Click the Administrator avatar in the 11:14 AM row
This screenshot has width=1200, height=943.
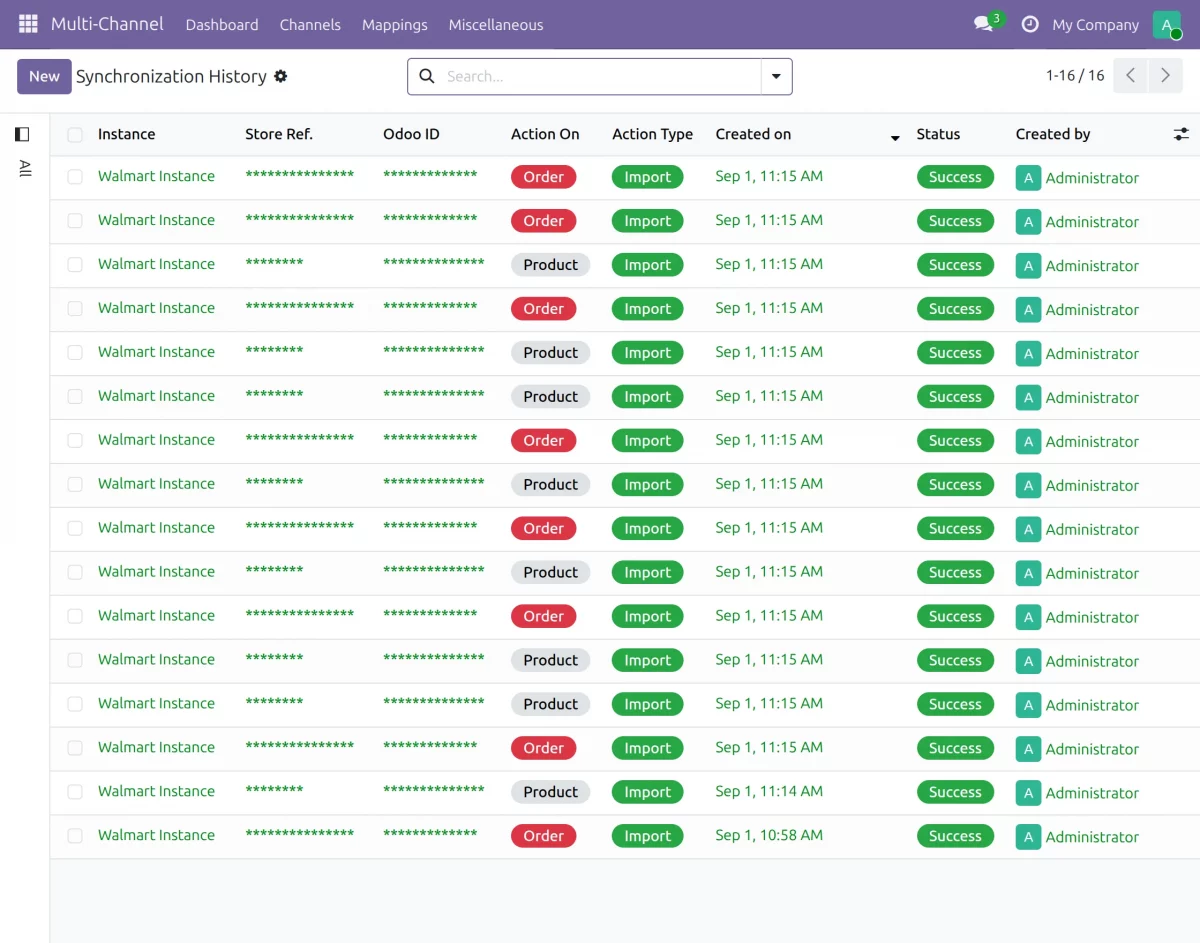[1028, 792]
